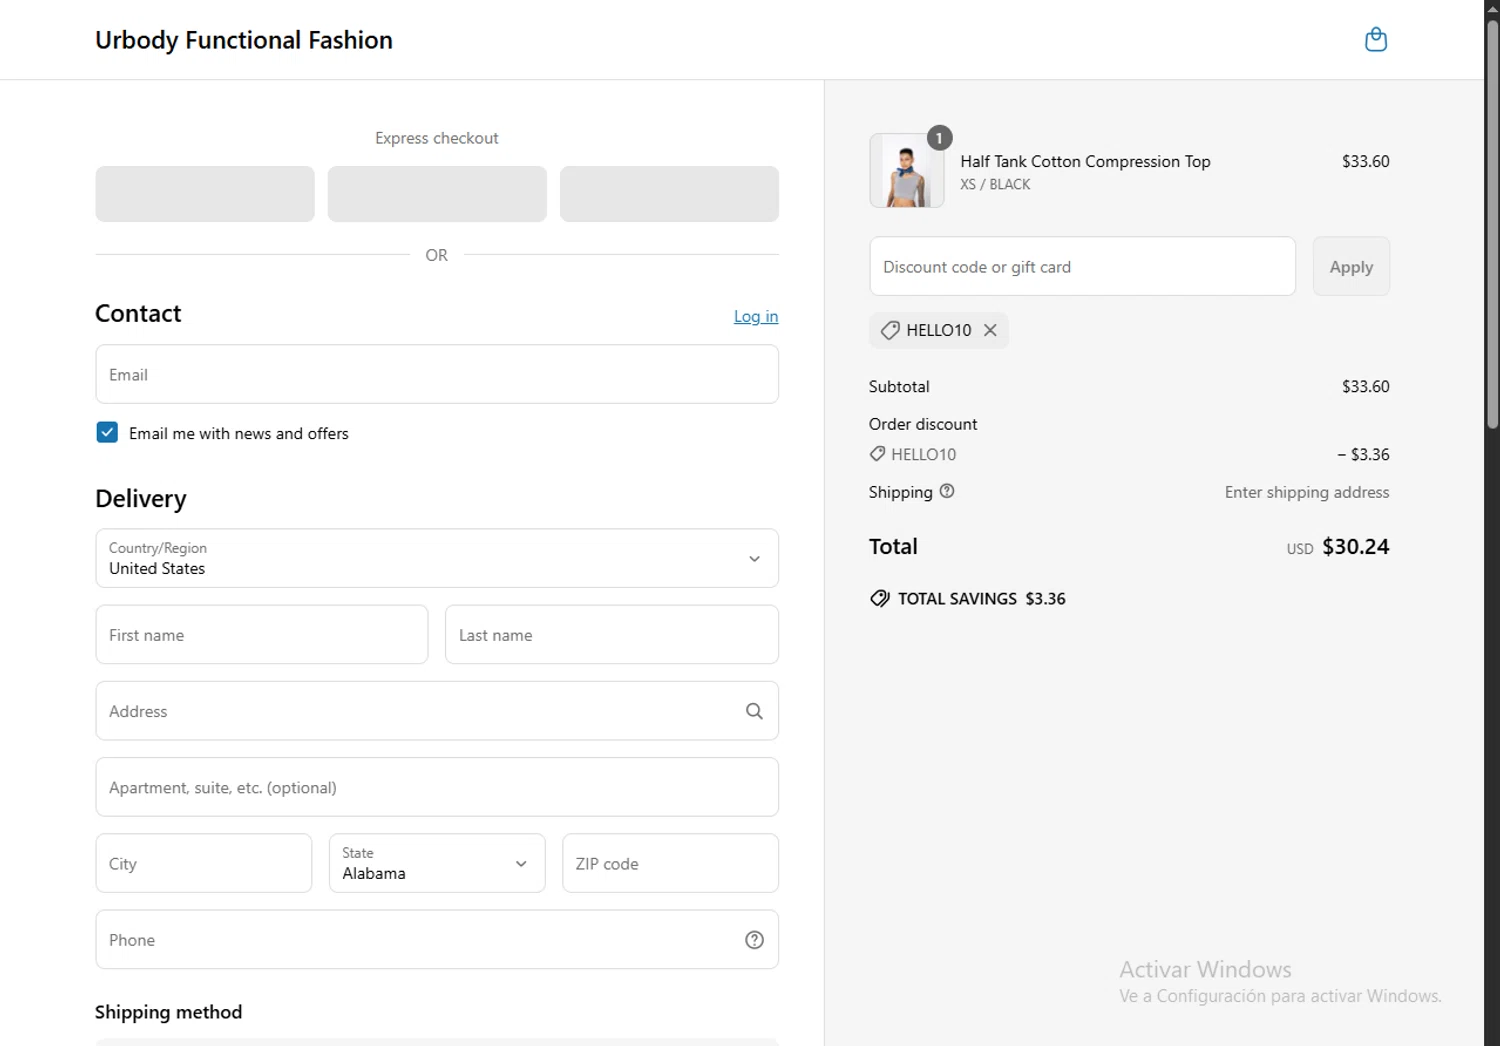This screenshot has width=1500, height=1046.
Task: Focus the First name field
Action: pos(262,634)
